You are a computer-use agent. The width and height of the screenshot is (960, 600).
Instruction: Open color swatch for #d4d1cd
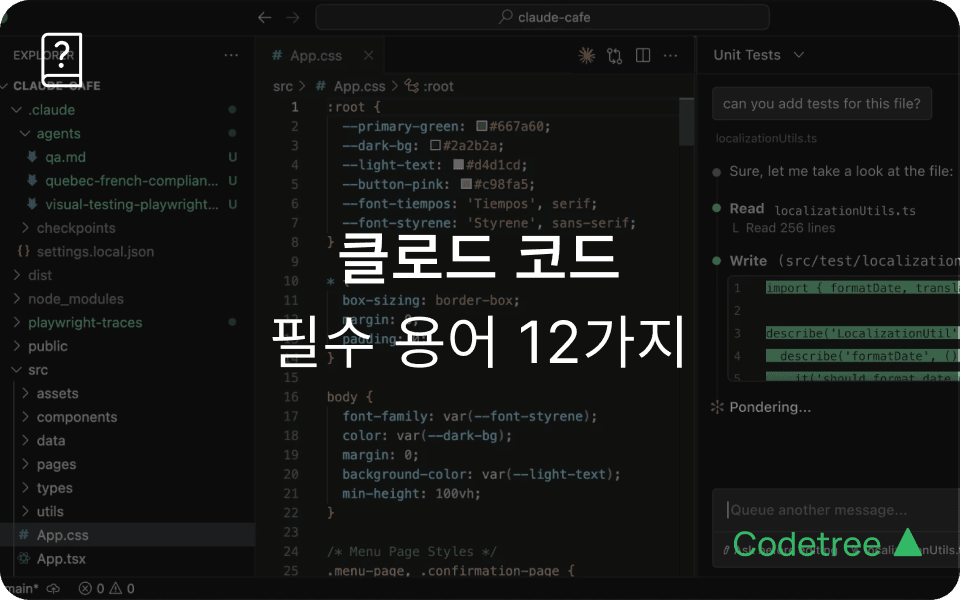pos(459,165)
